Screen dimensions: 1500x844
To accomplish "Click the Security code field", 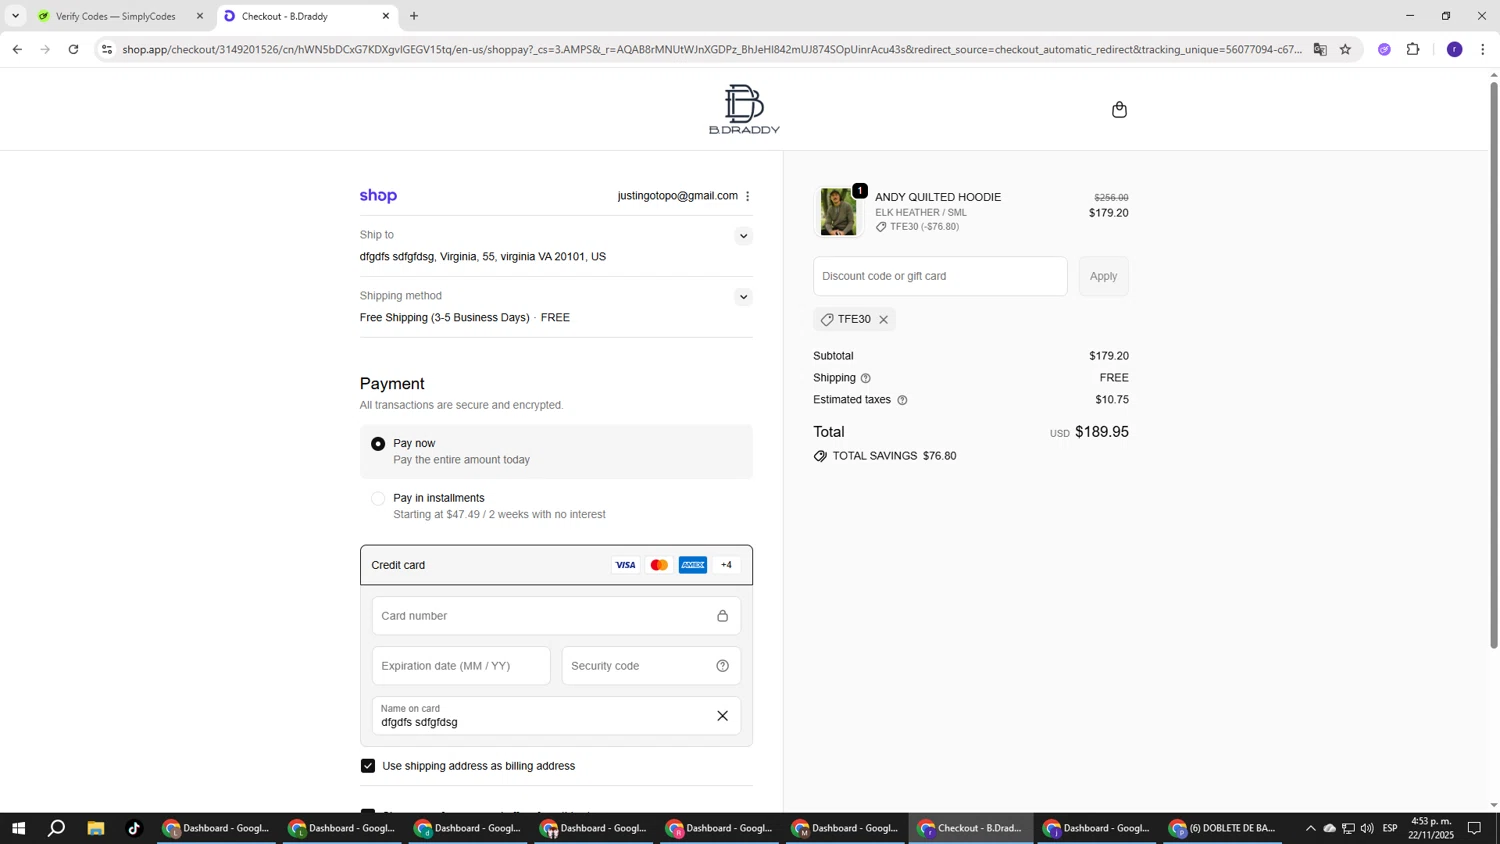I will tap(651, 666).
